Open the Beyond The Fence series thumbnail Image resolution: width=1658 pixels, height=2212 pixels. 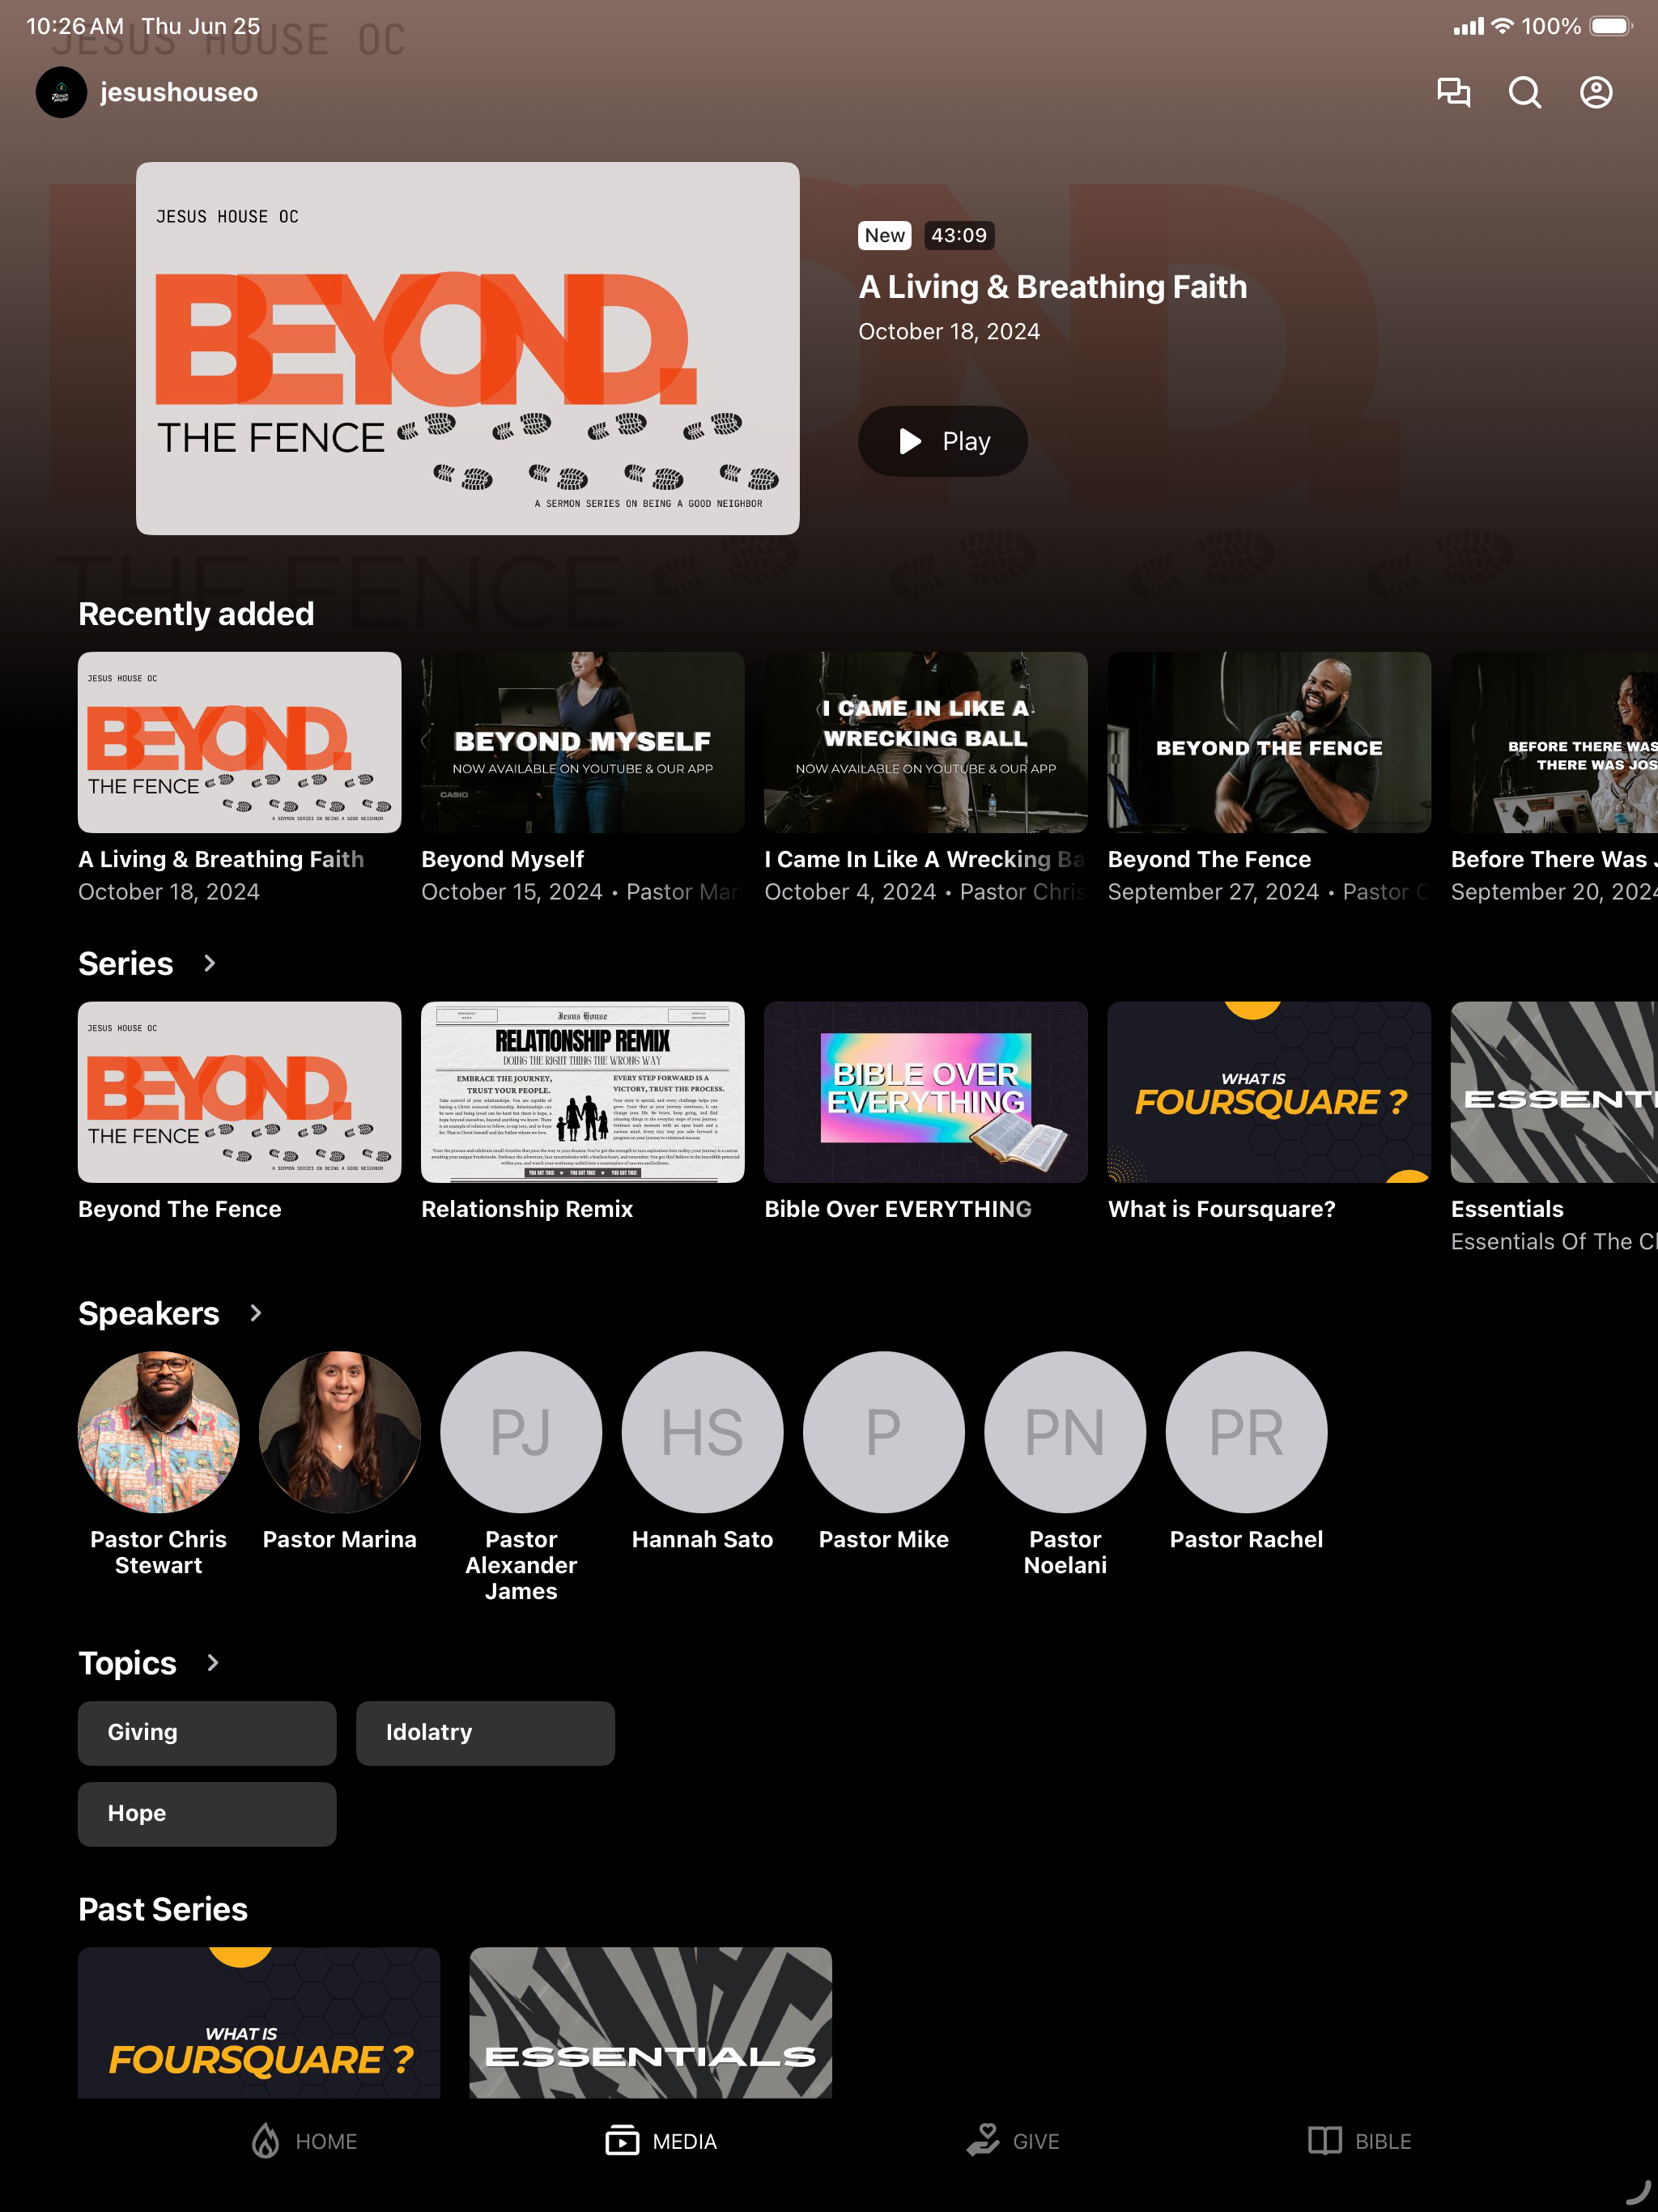pyautogui.click(x=239, y=1092)
